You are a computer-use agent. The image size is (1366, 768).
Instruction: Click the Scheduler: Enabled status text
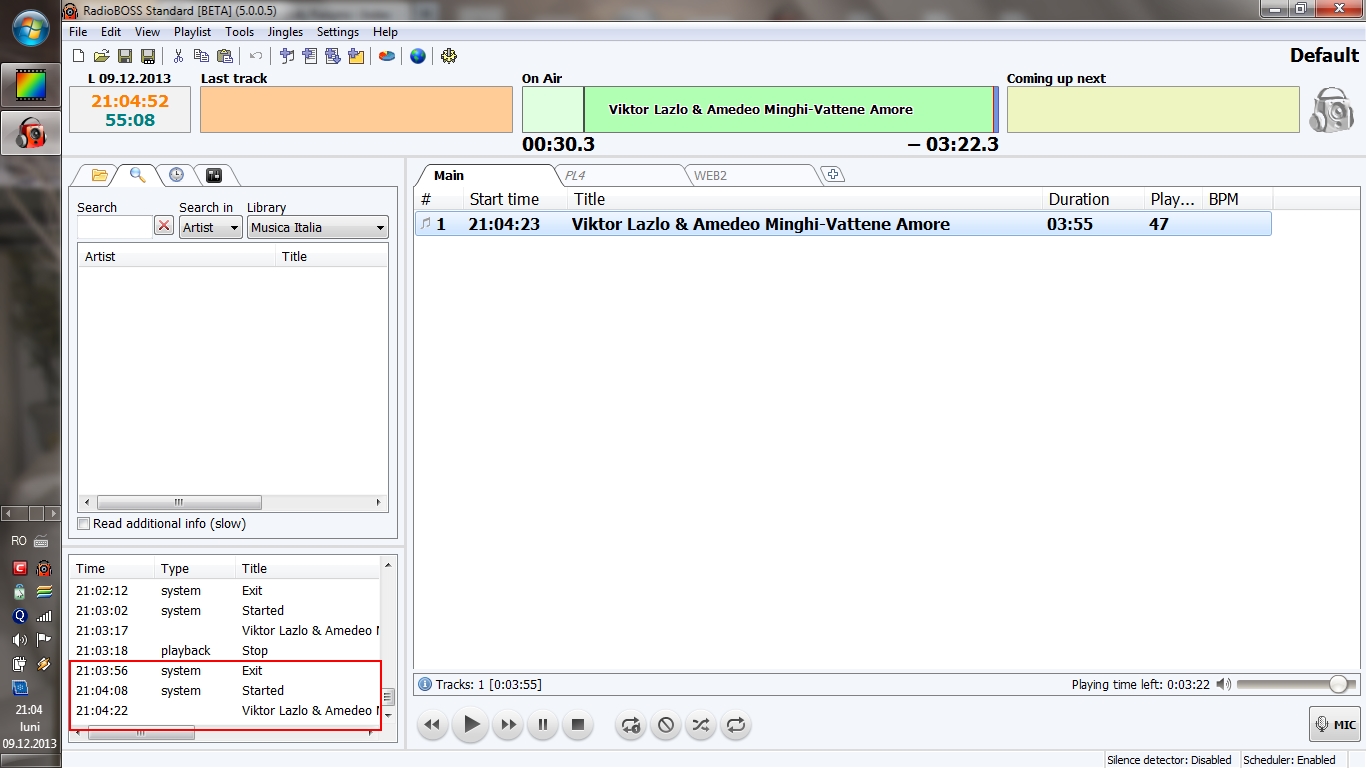coord(1288,760)
